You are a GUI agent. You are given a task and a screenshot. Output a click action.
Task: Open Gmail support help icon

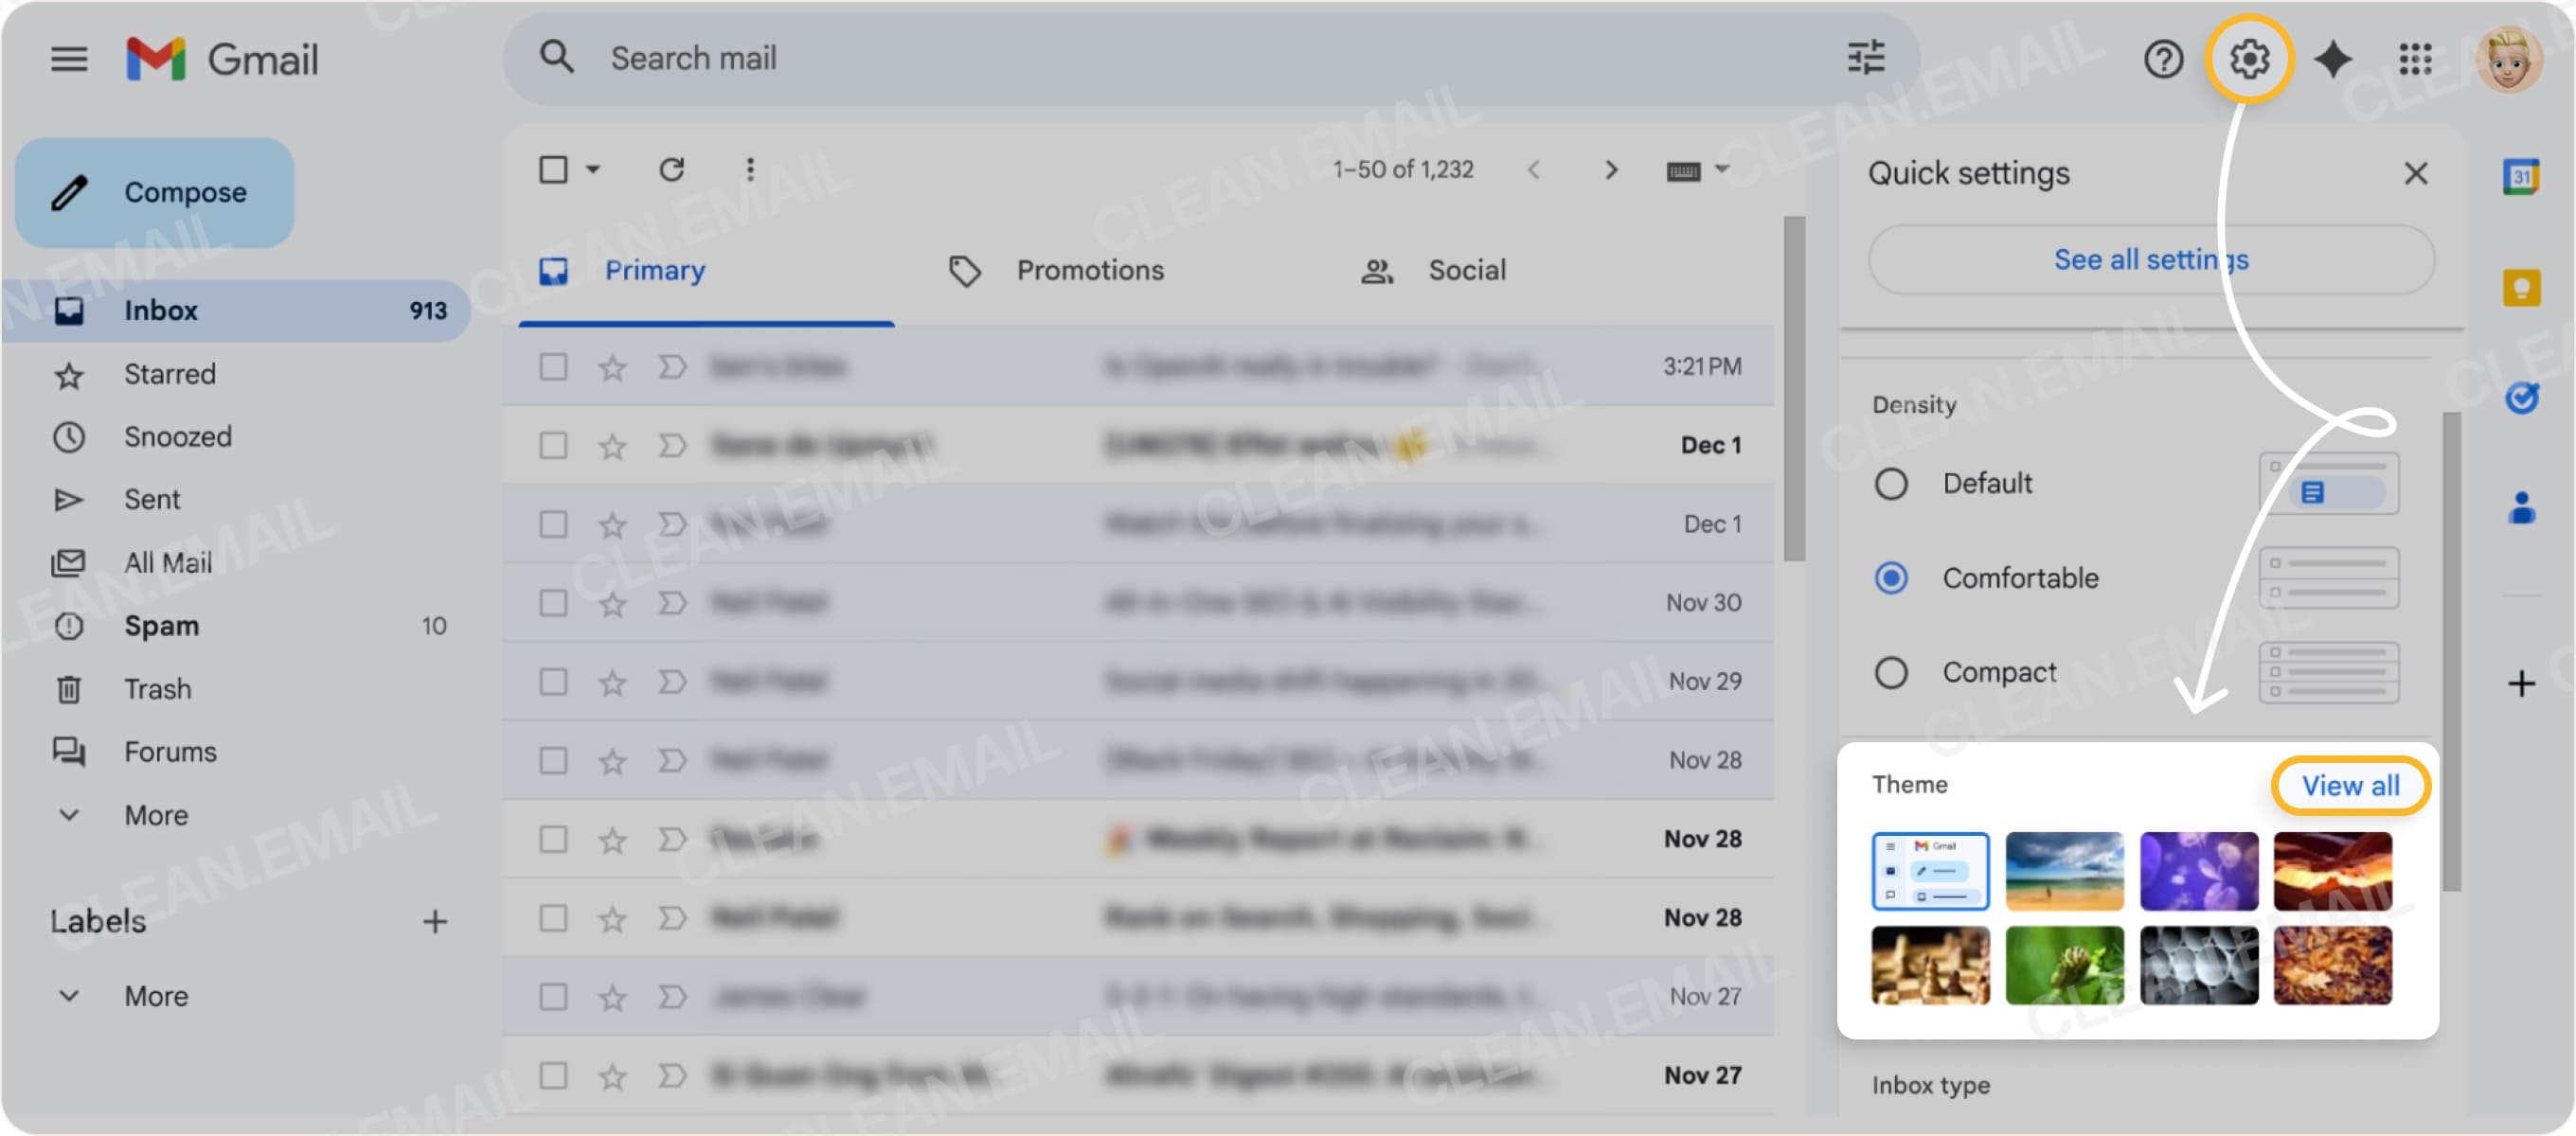(2162, 59)
